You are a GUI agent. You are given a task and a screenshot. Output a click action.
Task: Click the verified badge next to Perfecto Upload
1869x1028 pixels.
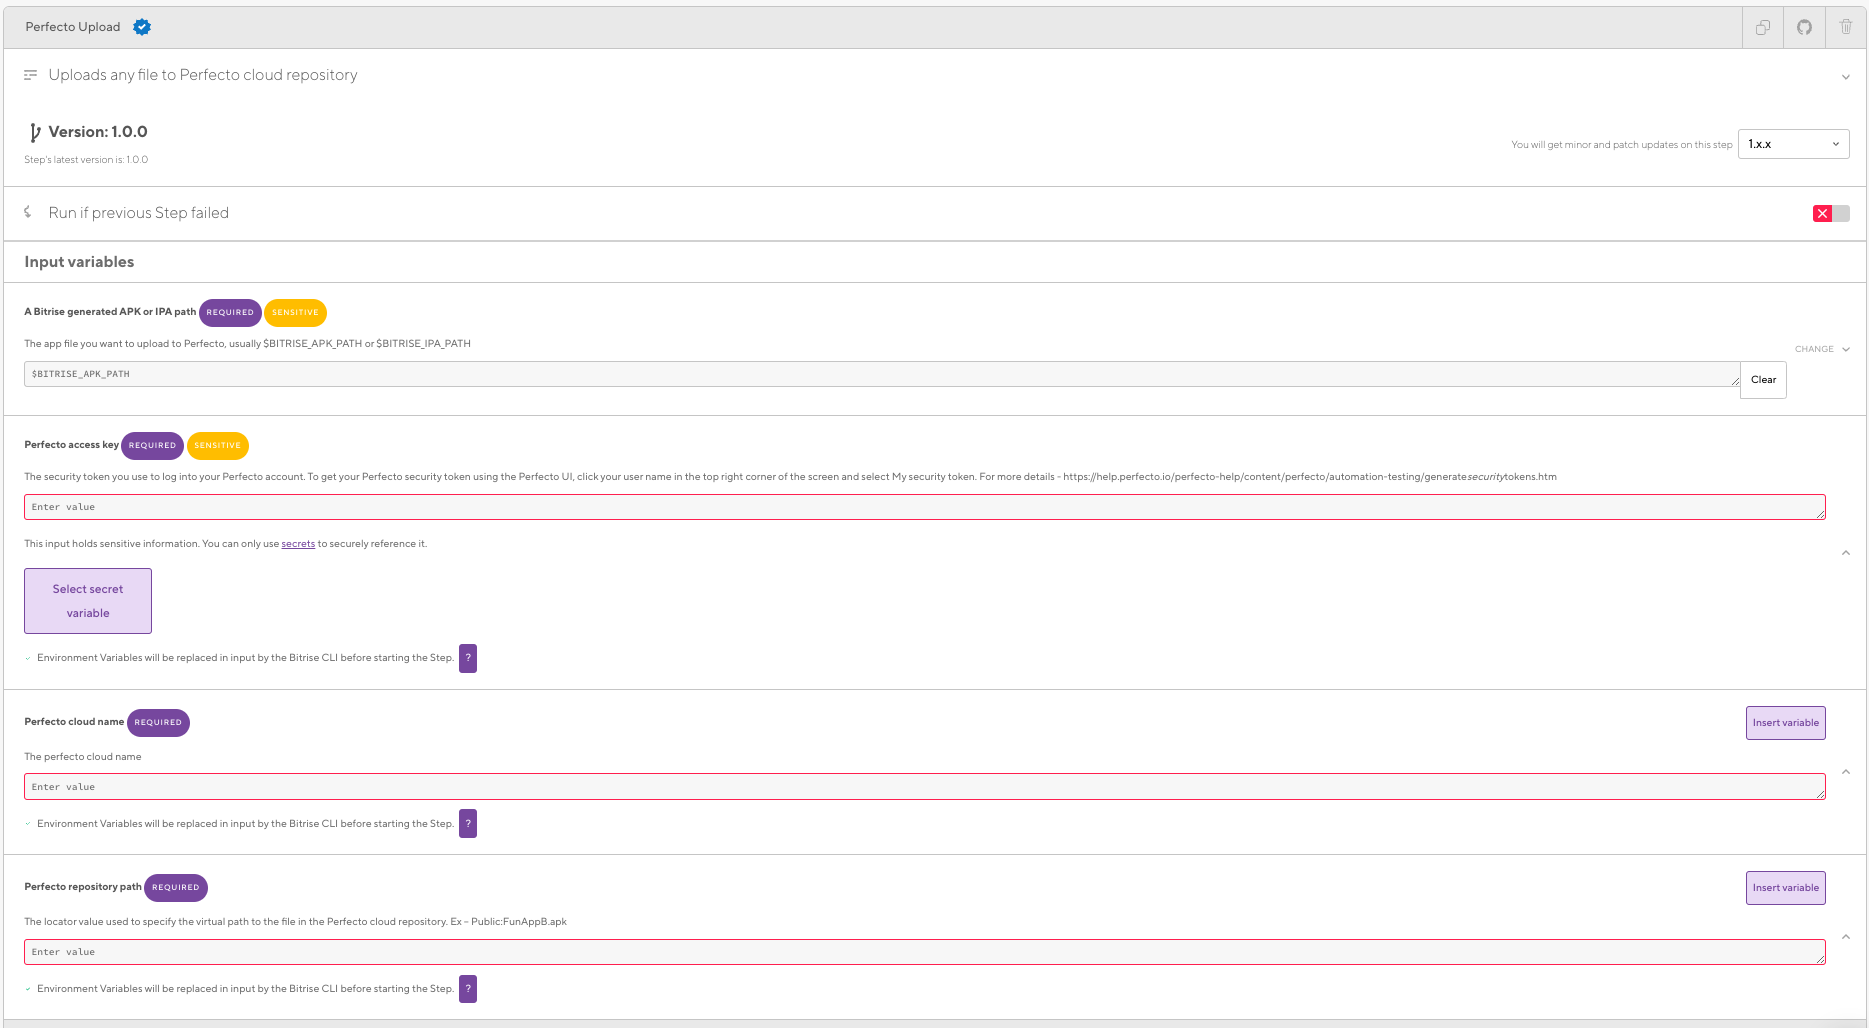[142, 27]
